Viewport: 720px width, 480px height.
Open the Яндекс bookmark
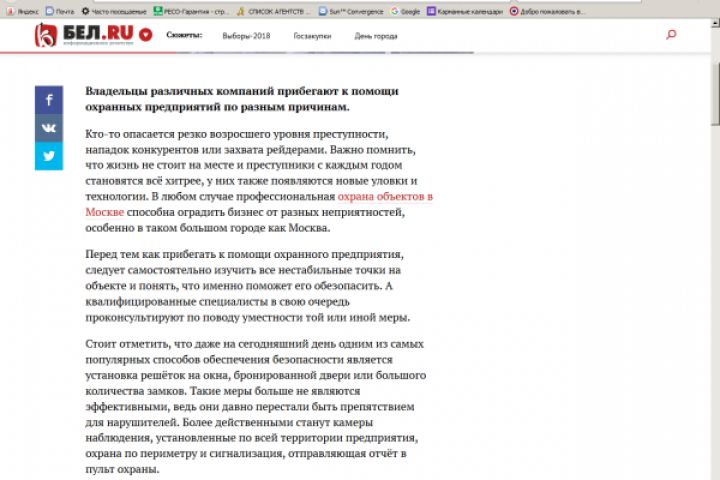click(x=22, y=11)
